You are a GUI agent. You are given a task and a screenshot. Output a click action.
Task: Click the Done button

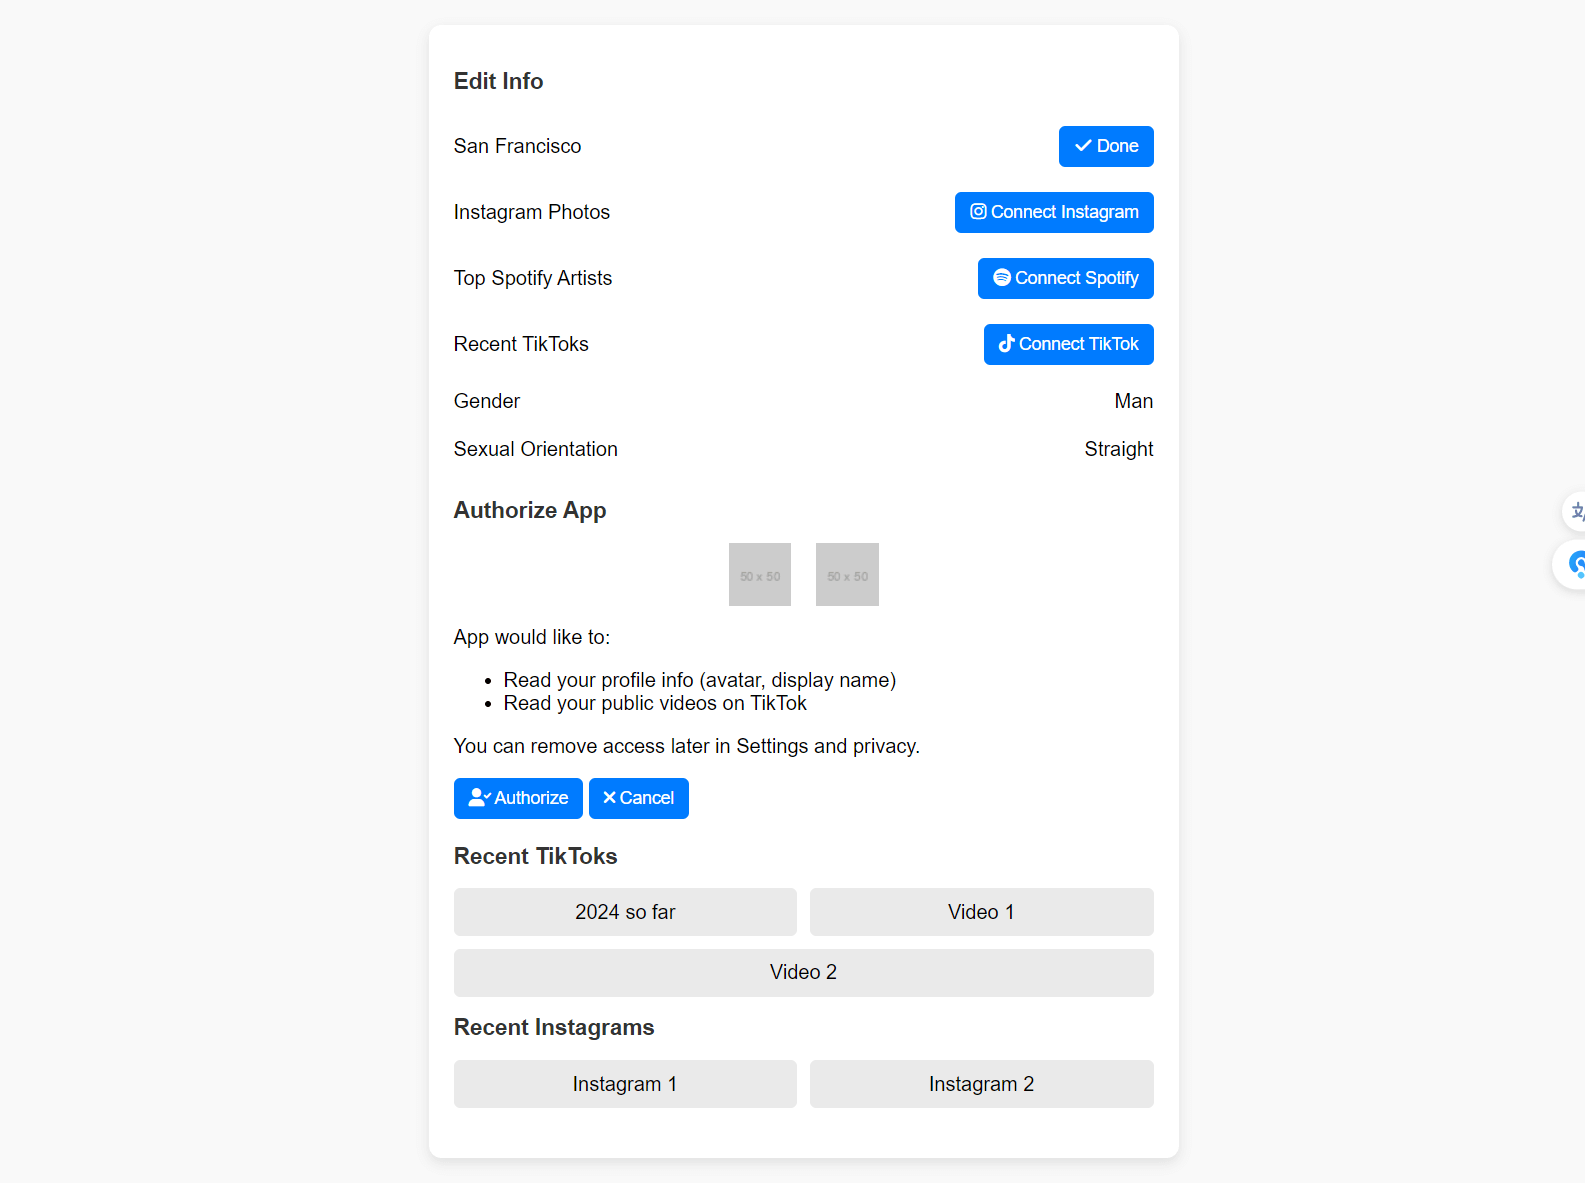pyautogui.click(x=1106, y=146)
